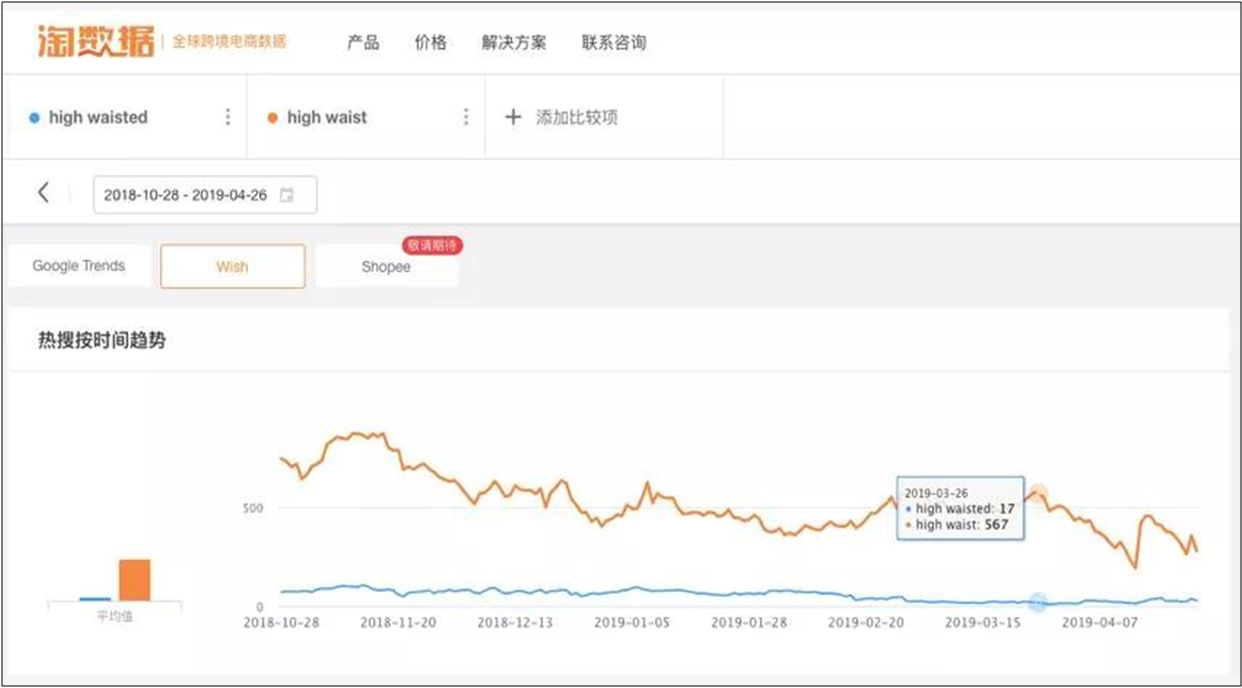Viewport: 1242px width, 688px height.
Task: Click the blue dot beside high waisted
Action: (34, 118)
